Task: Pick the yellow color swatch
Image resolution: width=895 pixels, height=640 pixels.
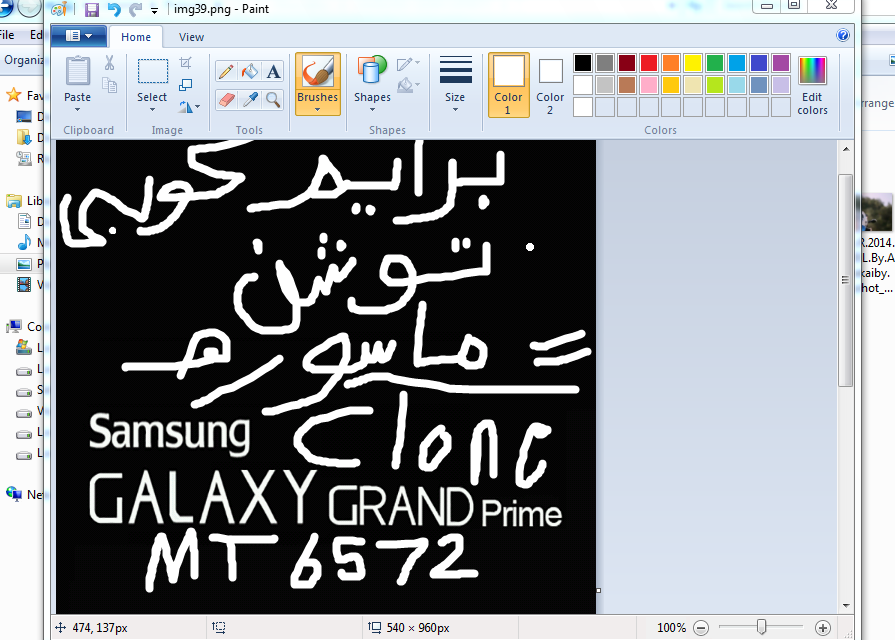Action: point(693,63)
